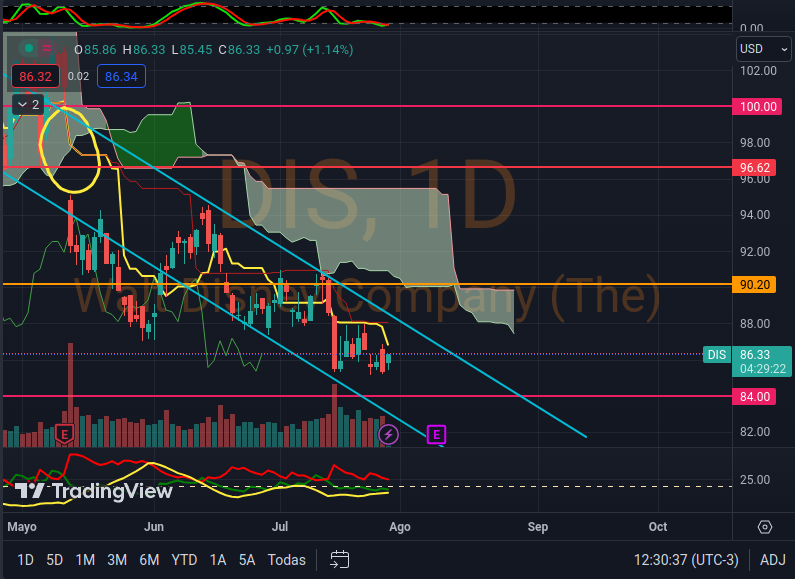Click the red 86.32 sell price button

33,75
